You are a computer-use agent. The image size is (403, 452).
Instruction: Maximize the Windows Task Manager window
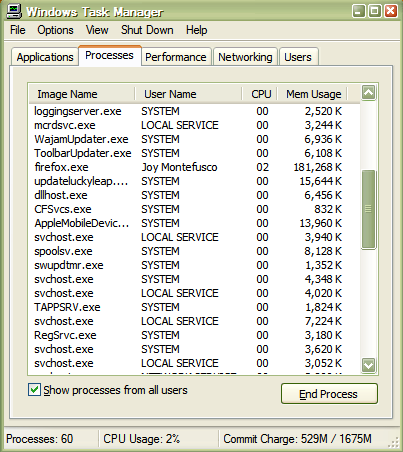(x=374, y=11)
